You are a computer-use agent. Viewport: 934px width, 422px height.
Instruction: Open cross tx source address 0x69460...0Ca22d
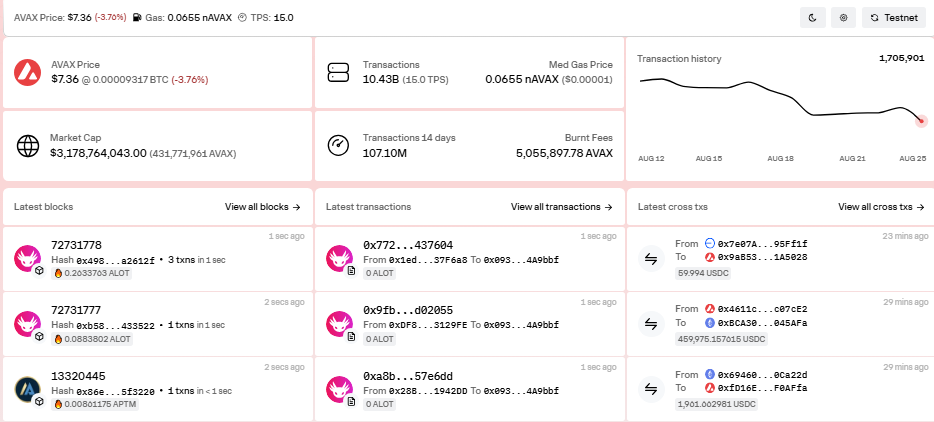(x=762, y=375)
